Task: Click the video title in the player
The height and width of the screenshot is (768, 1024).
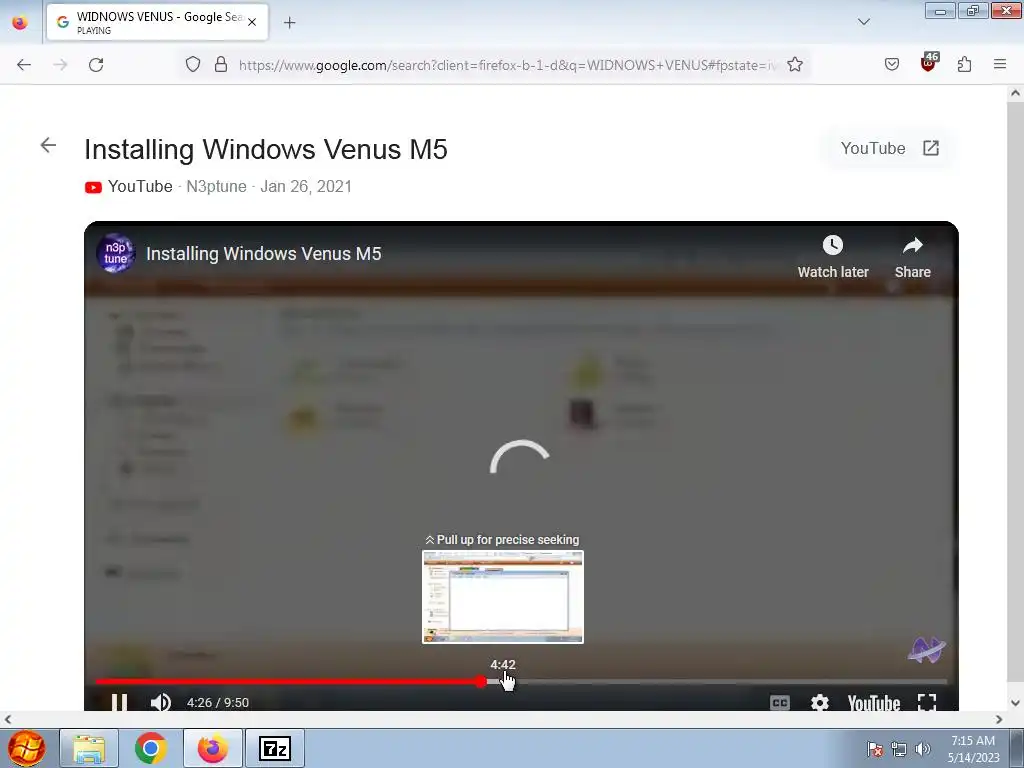Action: point(264,253)
